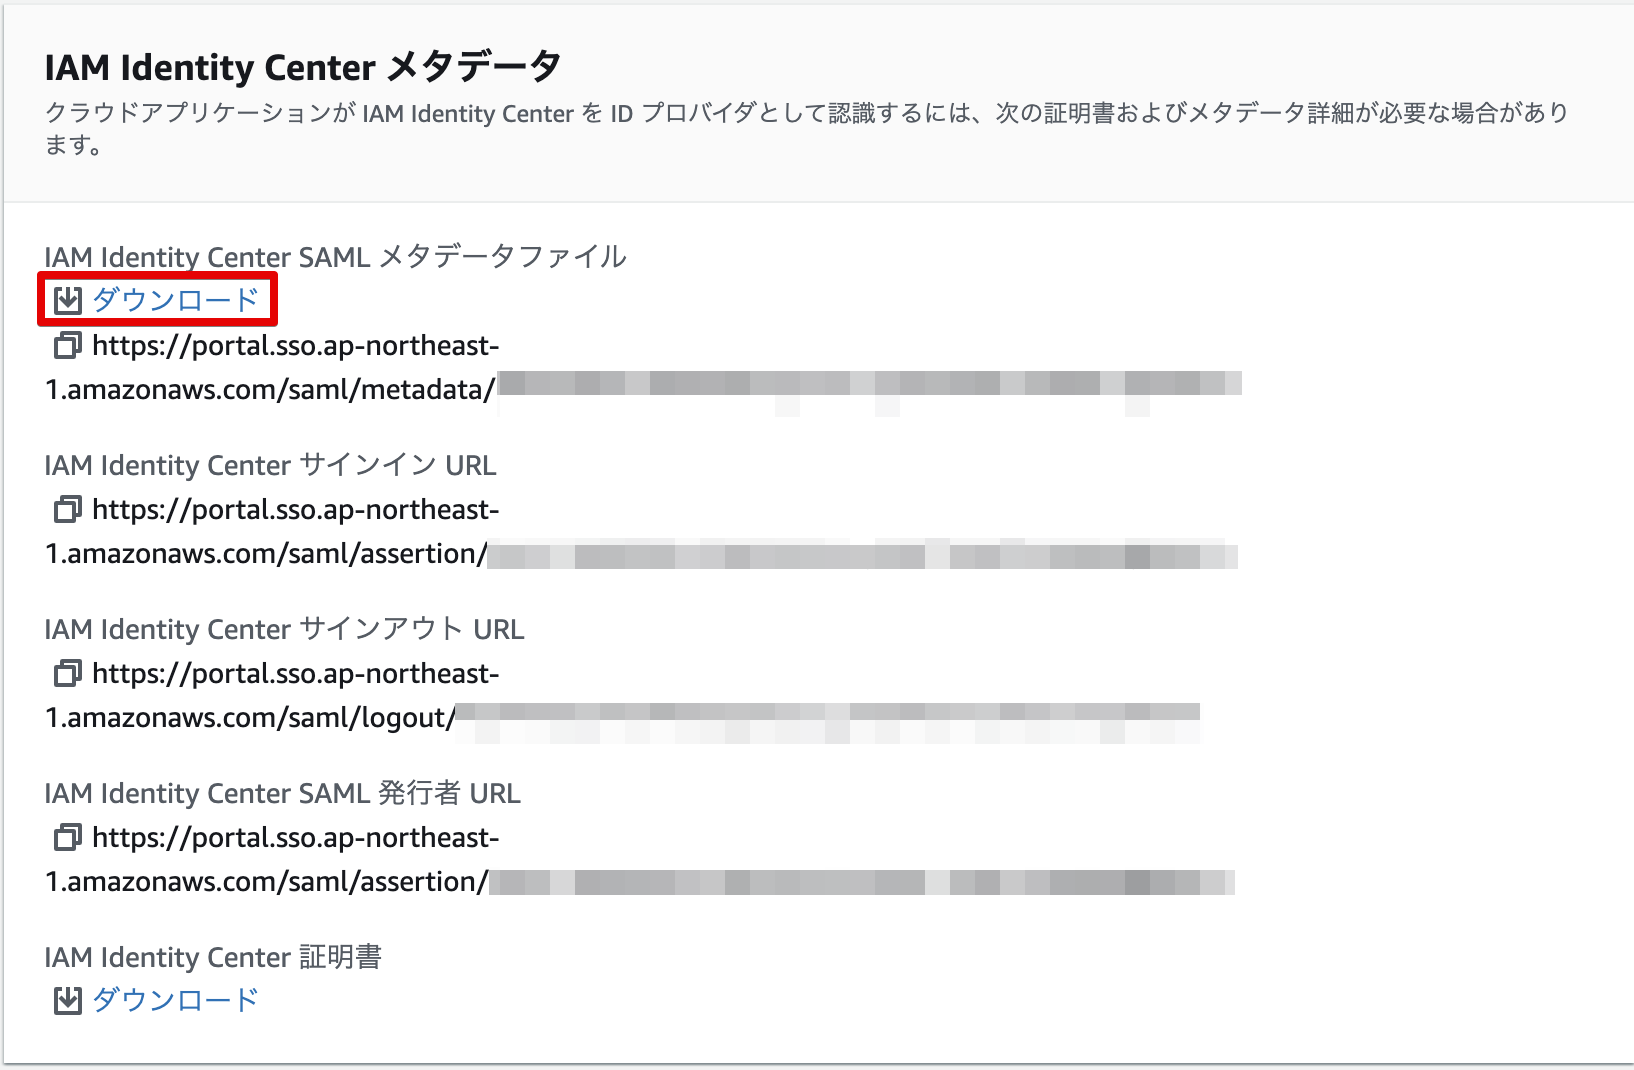Click the IAM Identity Center 証明書 label
Viewport: 1634px width, 1070px height.
216,957
